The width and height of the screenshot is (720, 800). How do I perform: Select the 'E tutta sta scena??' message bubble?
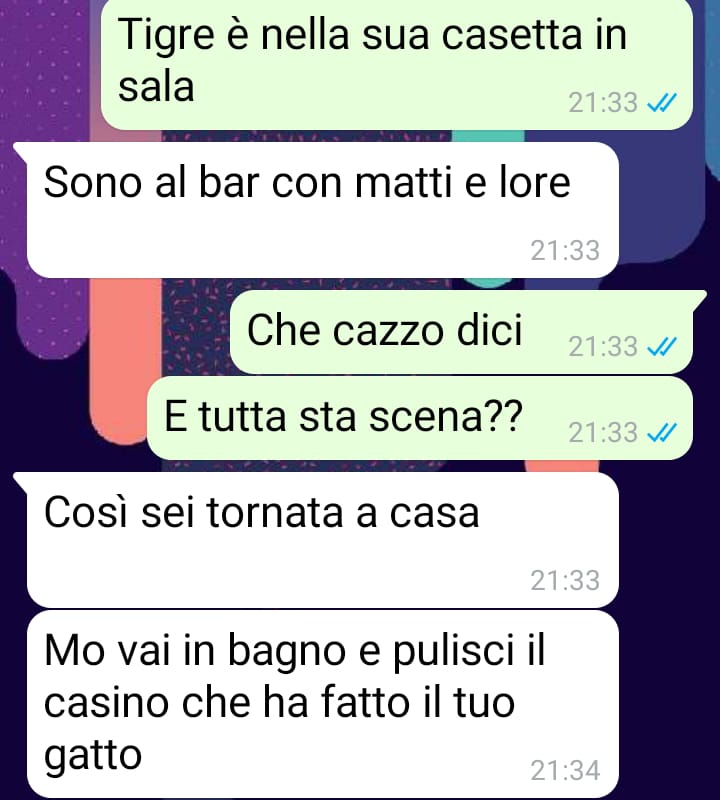[419, 418]
